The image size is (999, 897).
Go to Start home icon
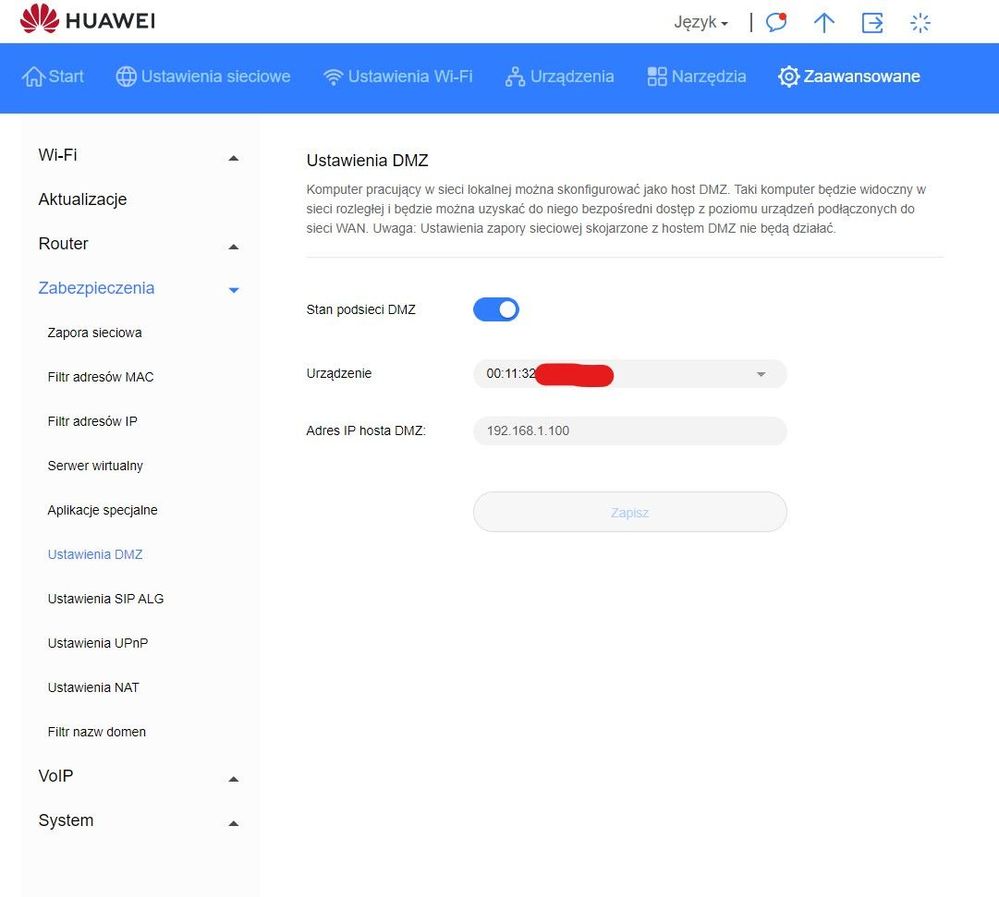point(34,77)
